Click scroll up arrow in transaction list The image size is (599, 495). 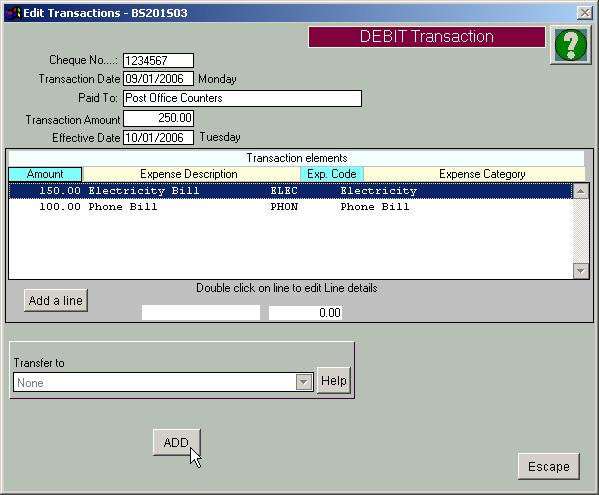click(581, 191)
